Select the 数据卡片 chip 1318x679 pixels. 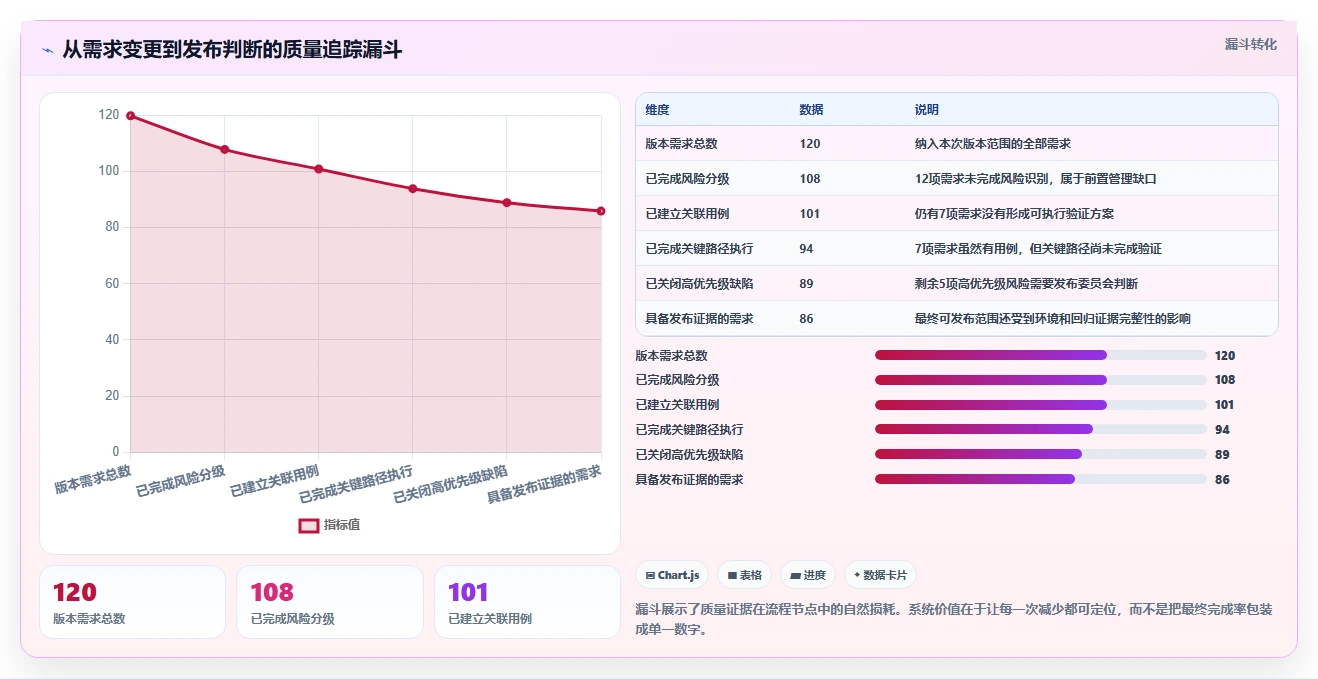tap(880, 575)
